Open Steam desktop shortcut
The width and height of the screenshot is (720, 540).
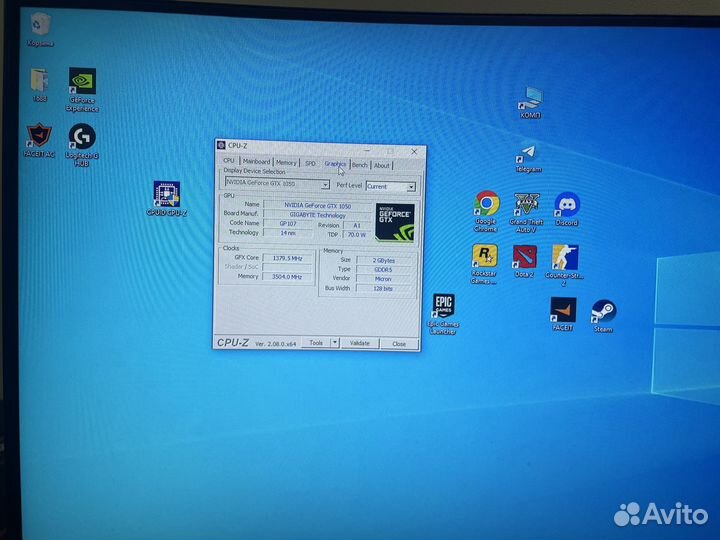point(603,316)
